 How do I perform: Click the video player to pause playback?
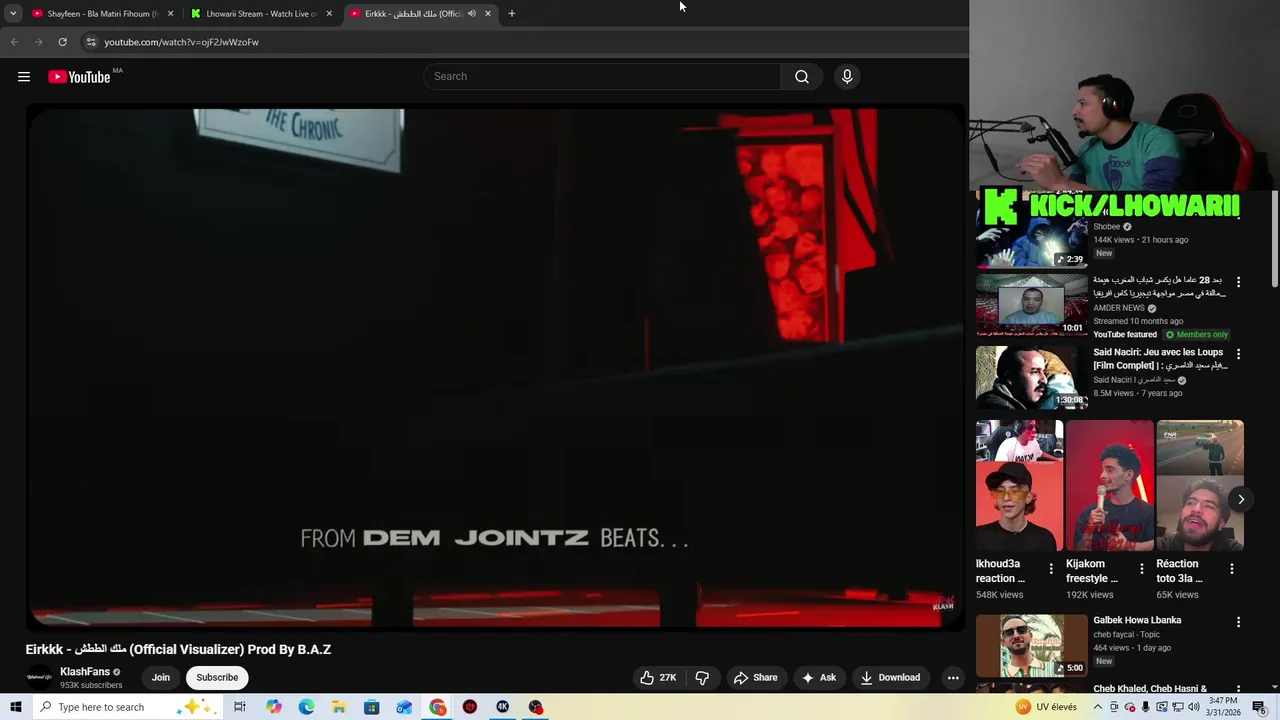point(496,368)
